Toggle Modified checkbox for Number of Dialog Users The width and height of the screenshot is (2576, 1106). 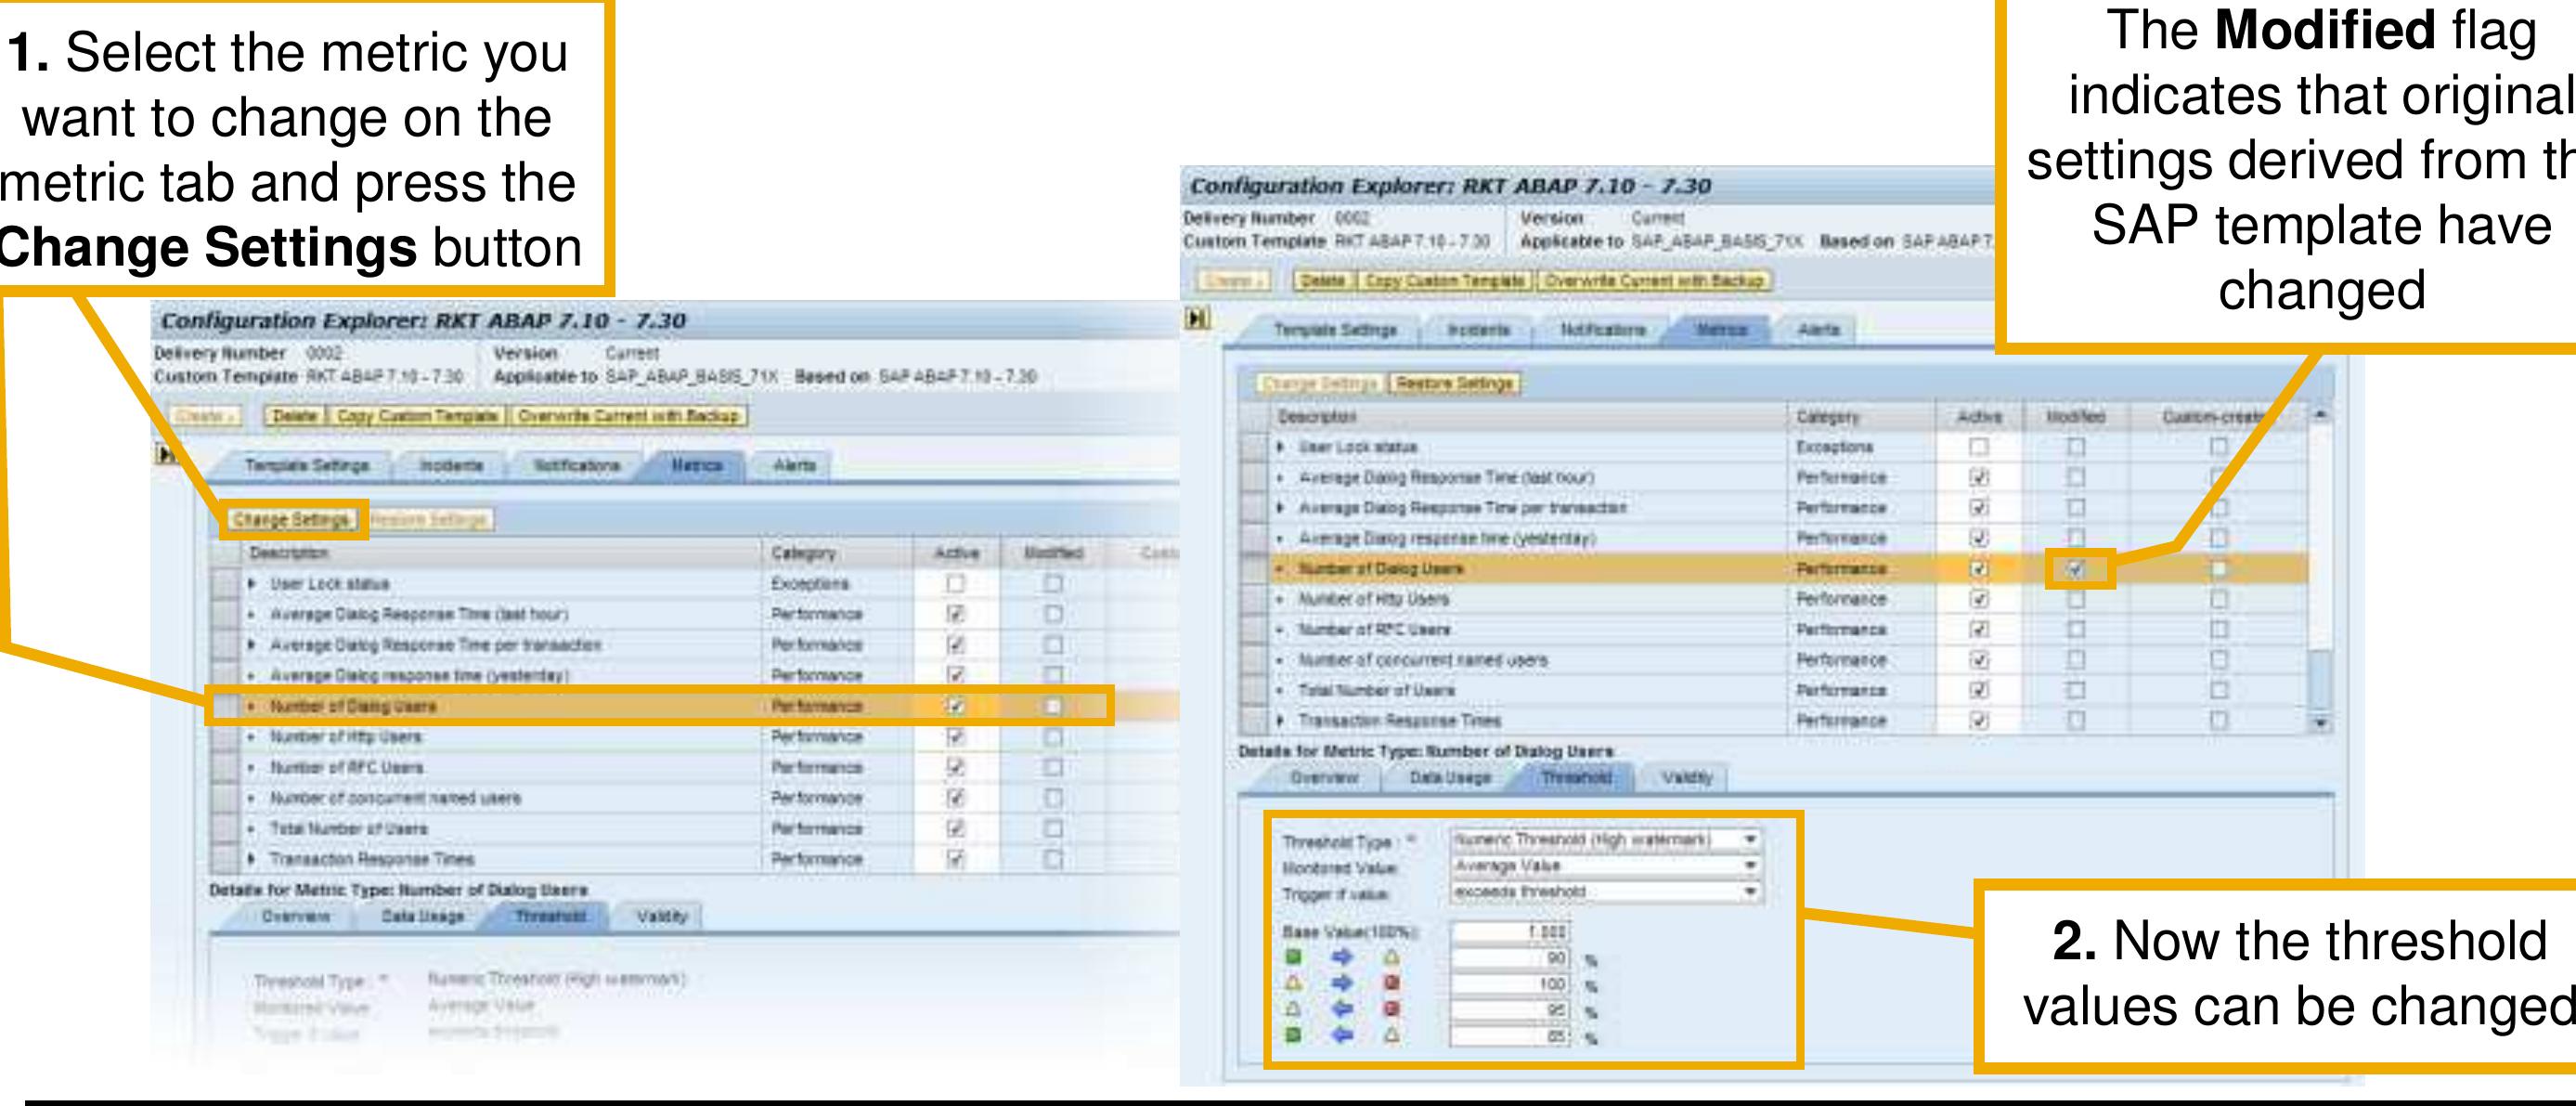click(2076, 569)
